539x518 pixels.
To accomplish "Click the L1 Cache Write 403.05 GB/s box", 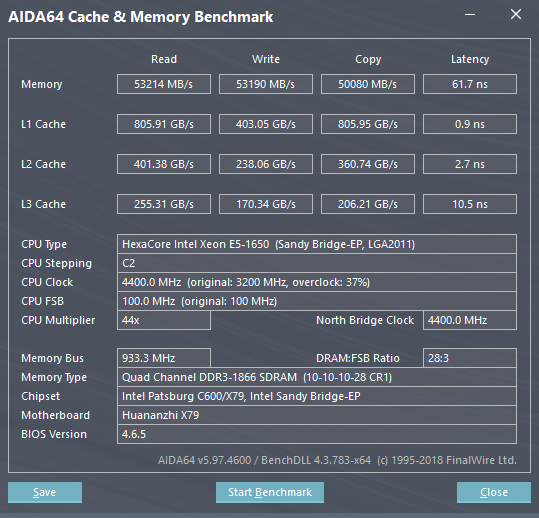I will pos(266,124).
